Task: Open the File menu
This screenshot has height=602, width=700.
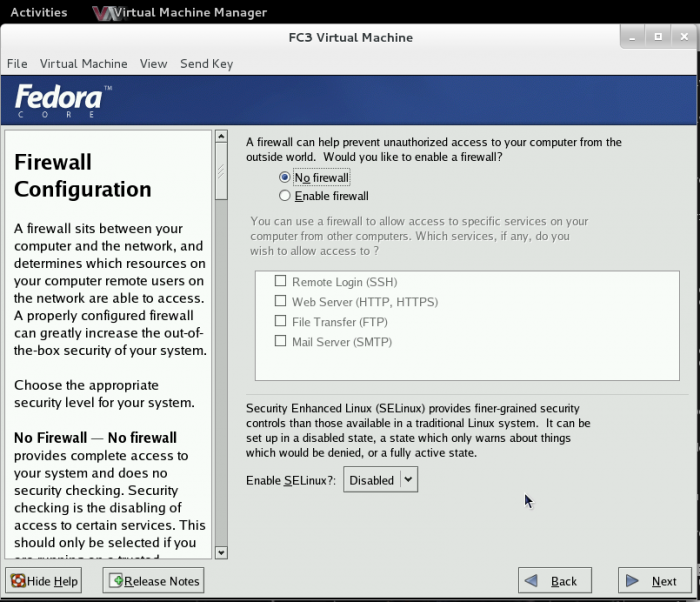Action: click(17, 64)
